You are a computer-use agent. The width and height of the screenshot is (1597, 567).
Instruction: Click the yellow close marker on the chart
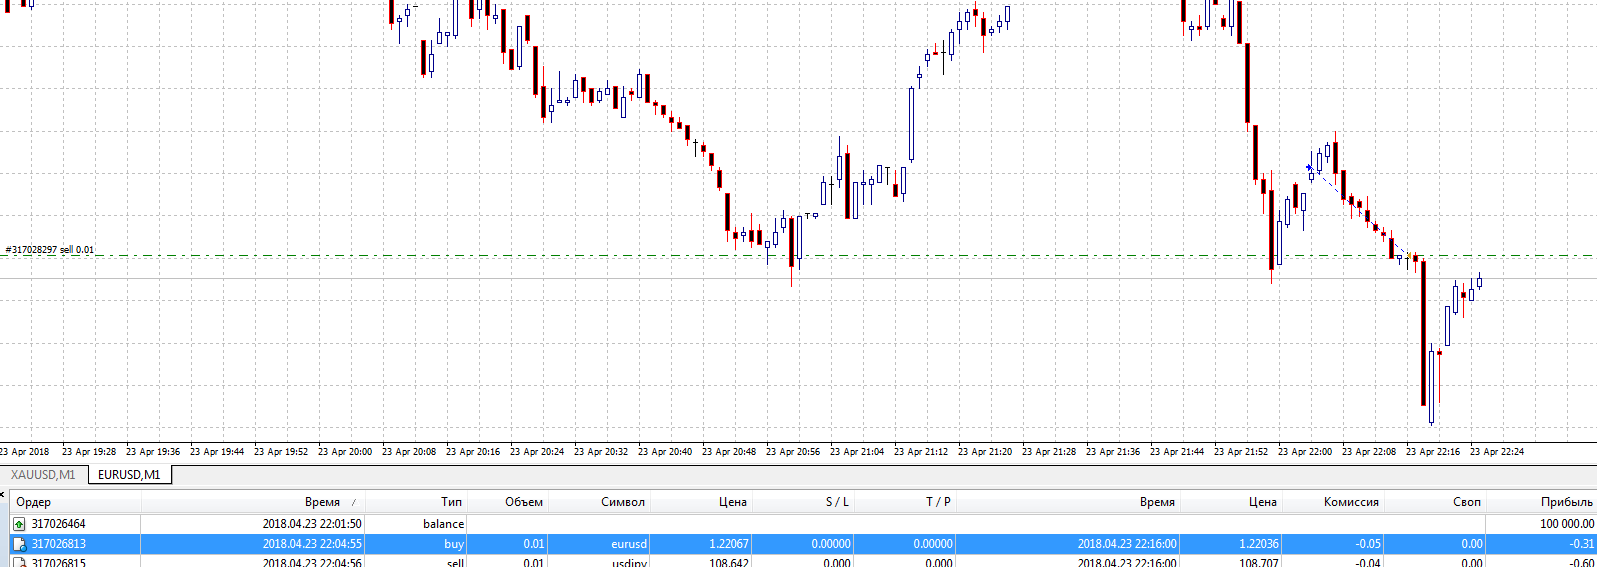tap(1410, 256)
